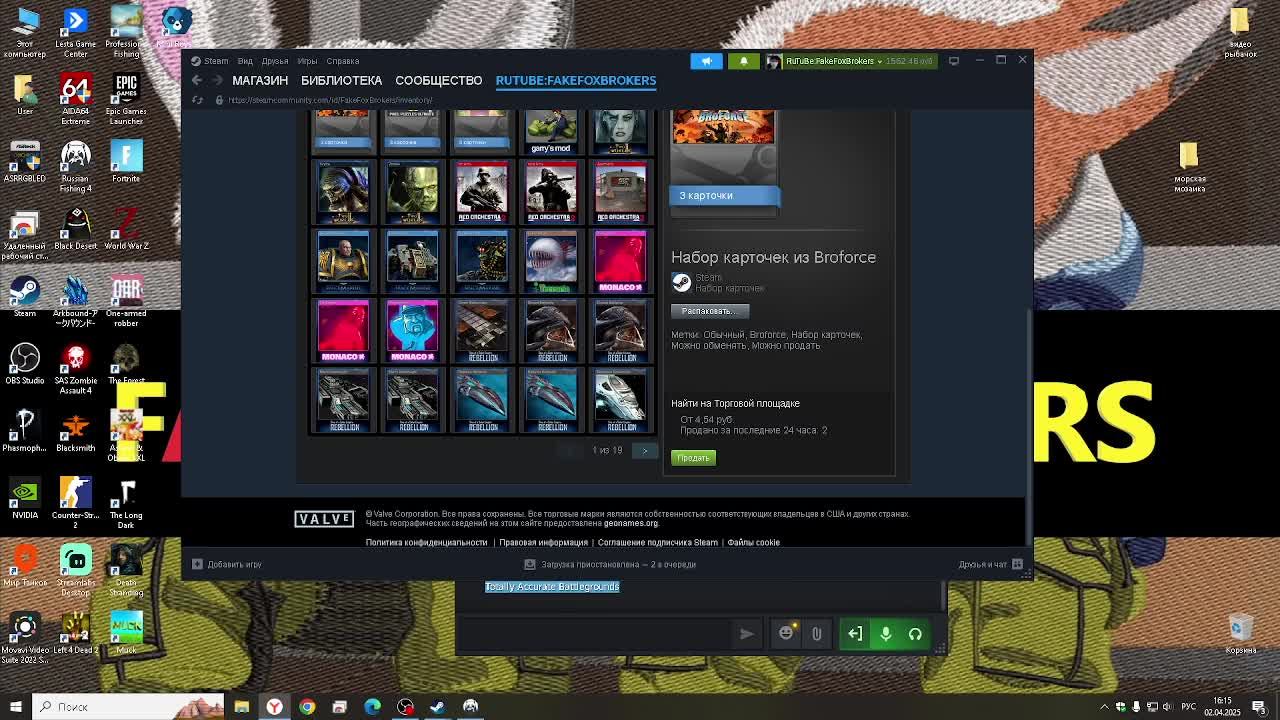Switch to МАГАЗИН tab
1280x720 pixels.
(260, 80)
